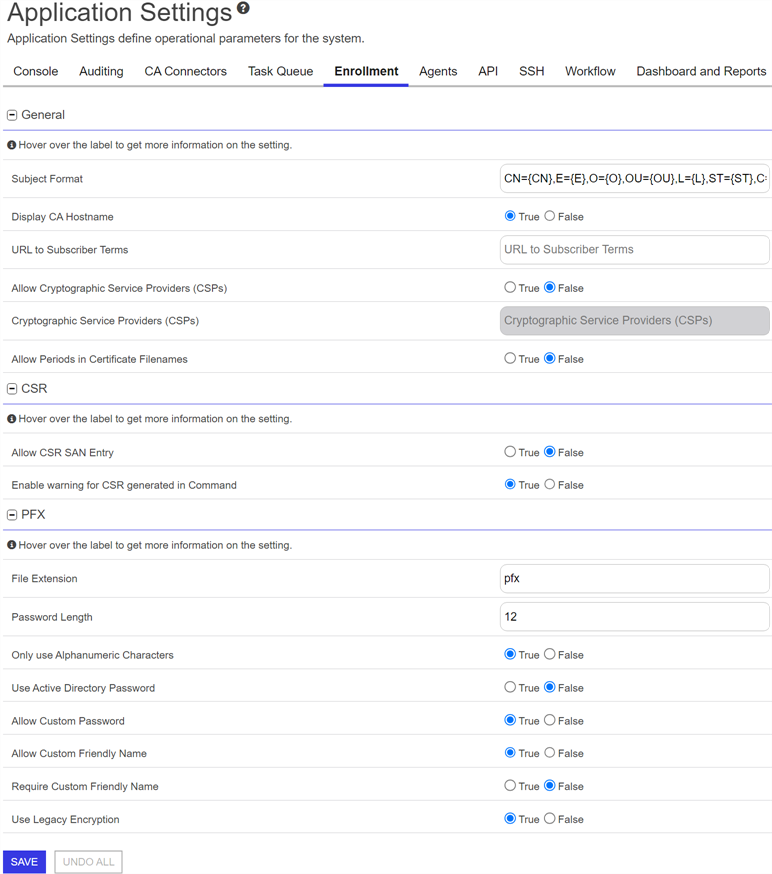
Task: Set Use Legacy Encryption to False
Action: point(550,818)
